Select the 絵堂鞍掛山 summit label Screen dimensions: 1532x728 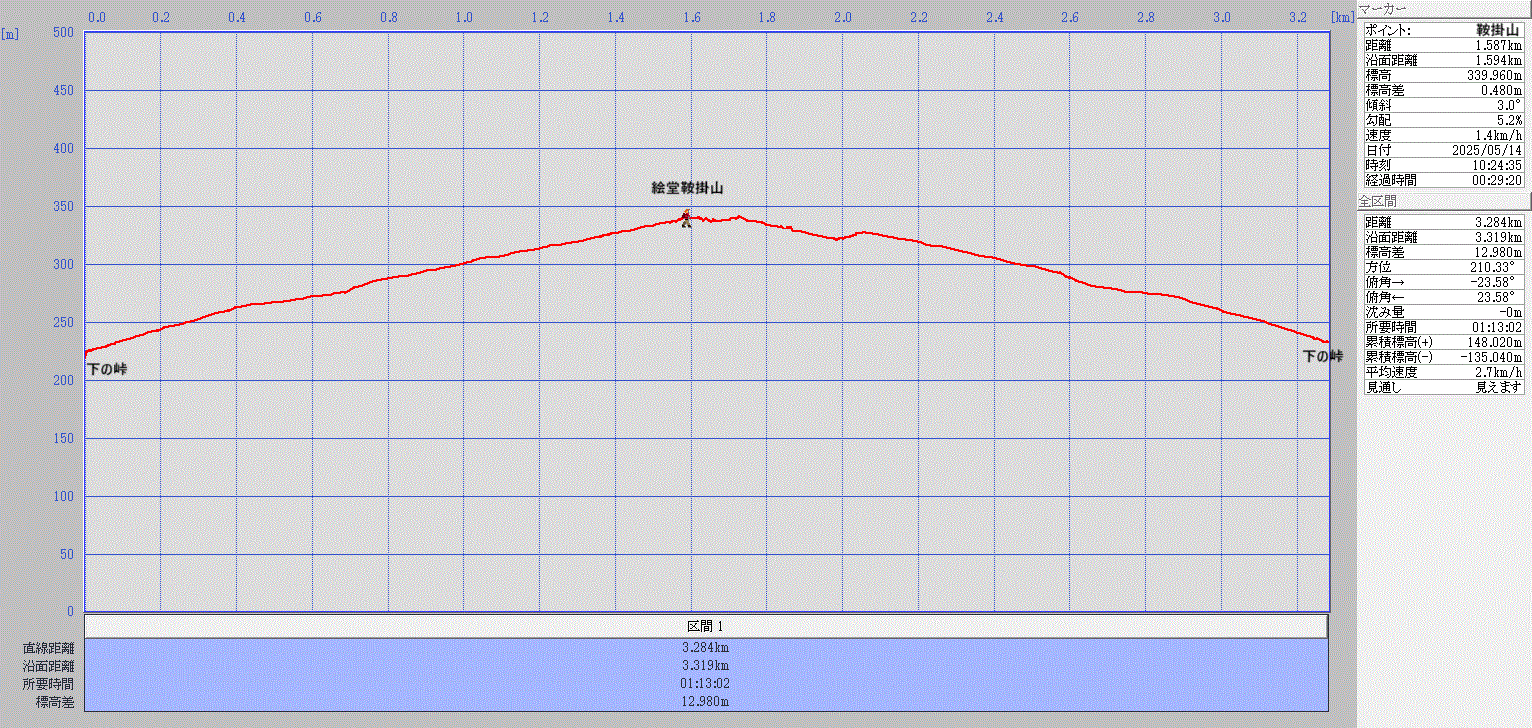(687, 188)
